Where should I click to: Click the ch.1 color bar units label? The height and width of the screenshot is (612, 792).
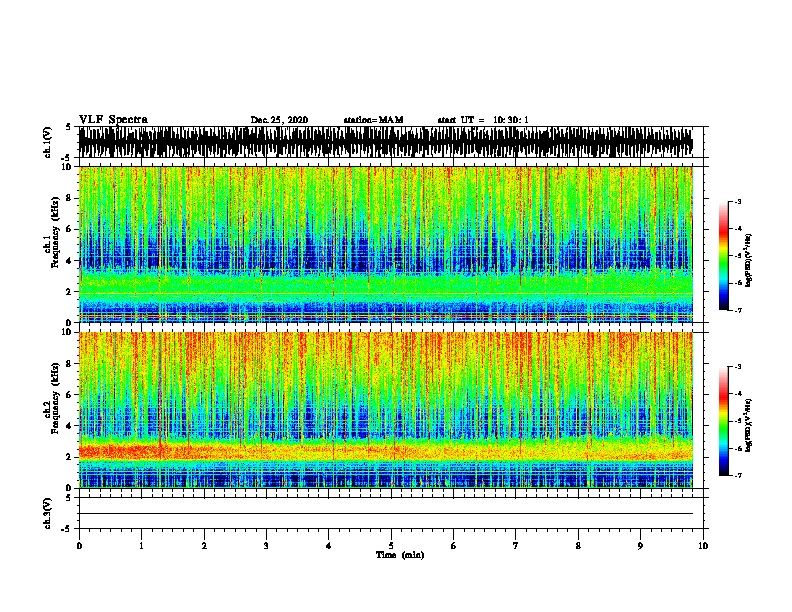tap(749, 260)
